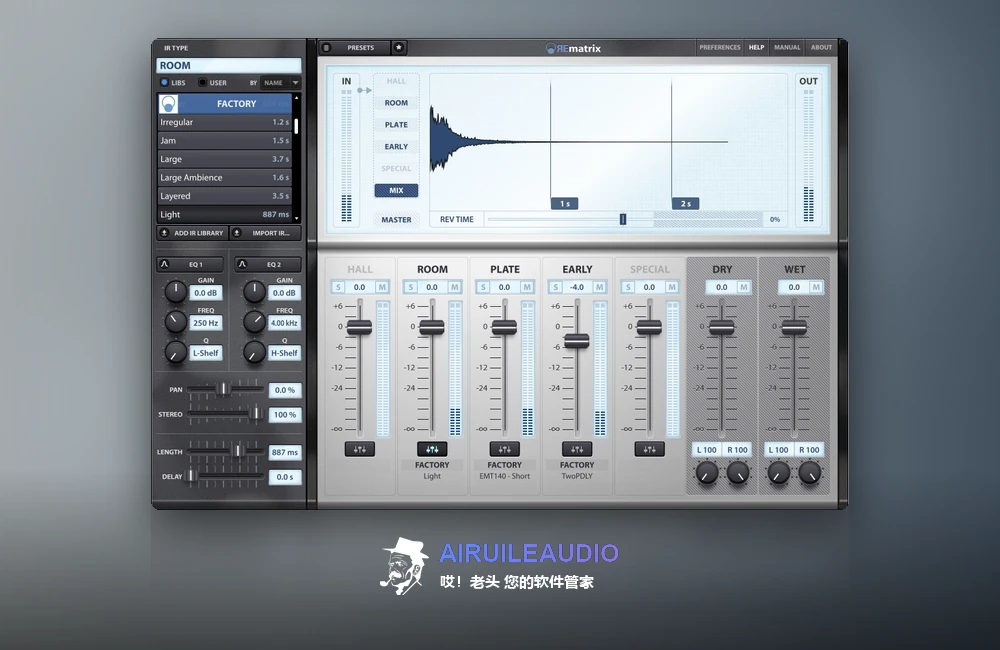Solo the HALL channel
The height and width of the screenshot is (650, 1000).
(x=338, y=287)
